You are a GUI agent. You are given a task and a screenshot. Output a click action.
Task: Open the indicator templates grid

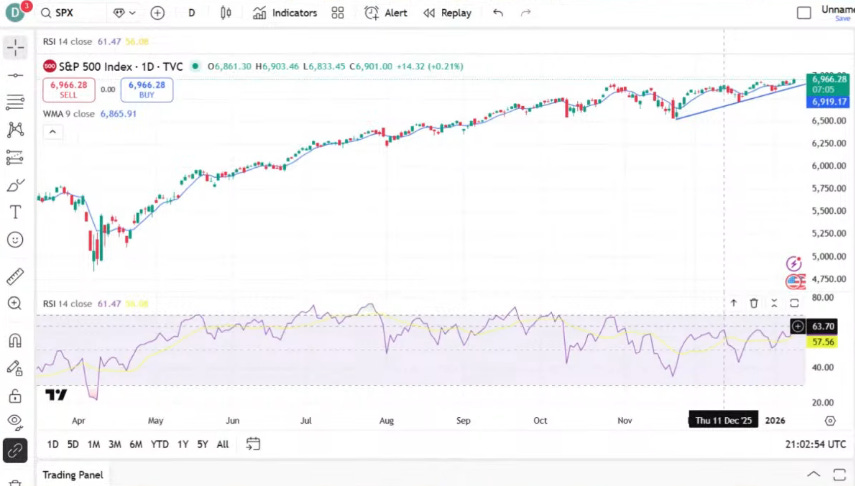[x=338, y=13]
